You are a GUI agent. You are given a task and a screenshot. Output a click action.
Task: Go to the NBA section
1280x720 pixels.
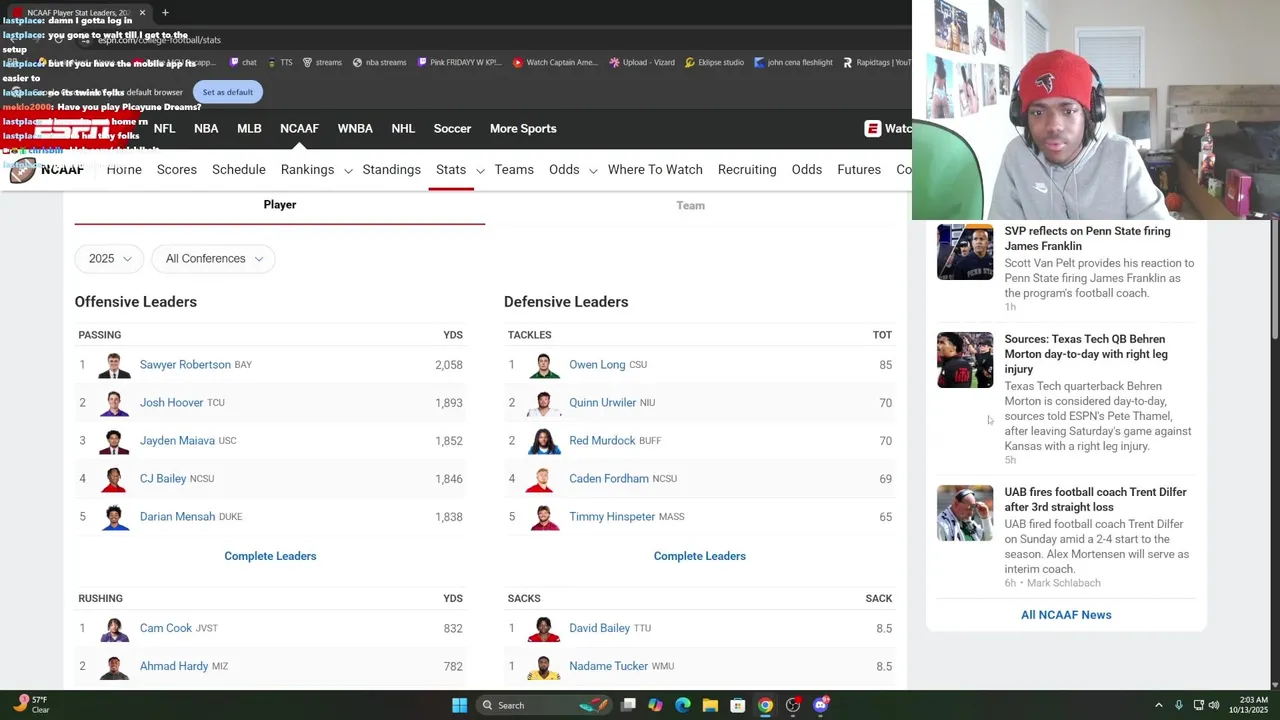[206, 128]
